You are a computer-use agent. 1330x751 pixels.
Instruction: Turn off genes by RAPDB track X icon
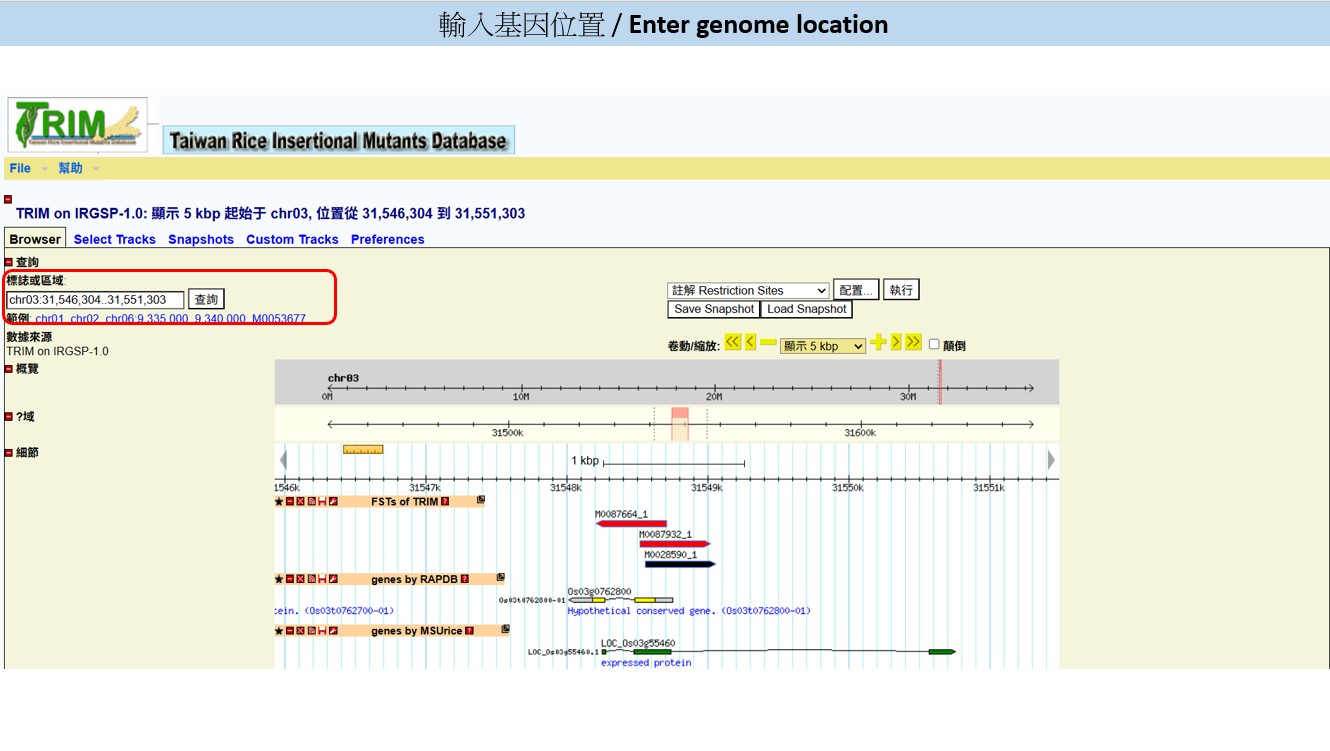point(301,580)
